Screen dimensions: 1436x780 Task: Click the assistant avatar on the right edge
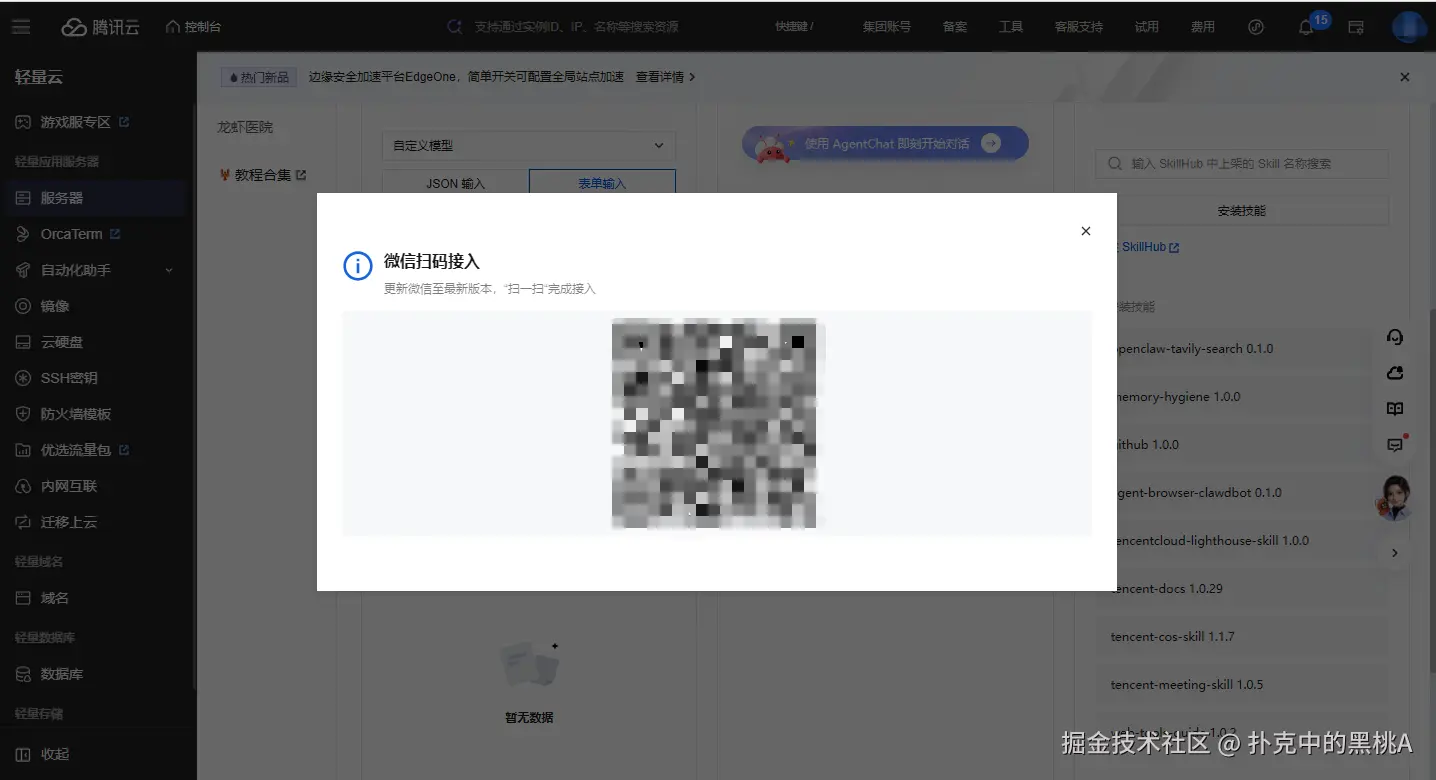[1395, 497]
